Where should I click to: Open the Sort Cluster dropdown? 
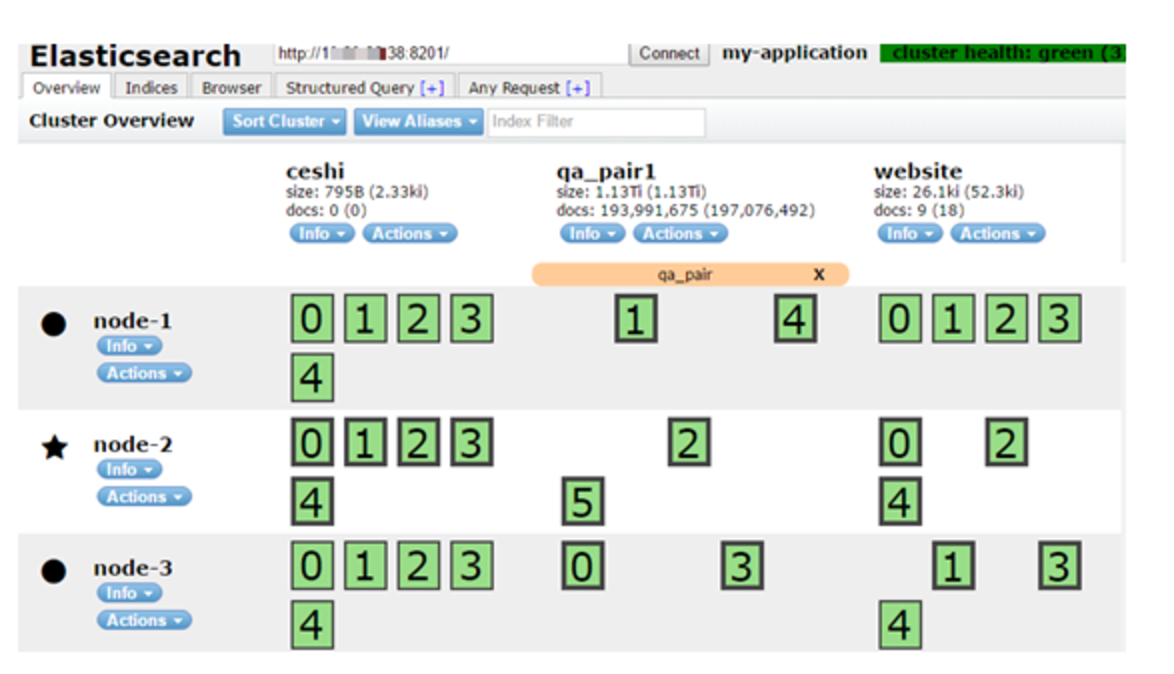coord(285,121)
